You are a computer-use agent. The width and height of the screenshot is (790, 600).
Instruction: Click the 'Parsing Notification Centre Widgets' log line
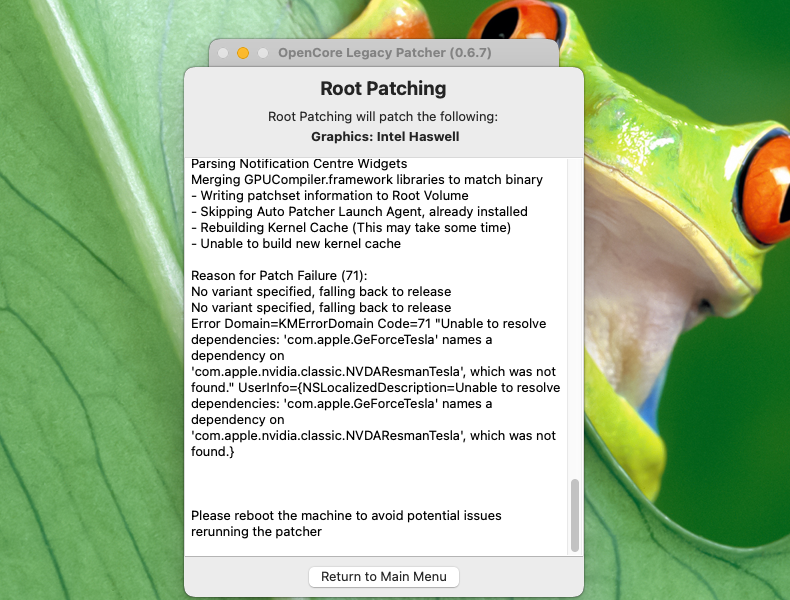pyautogui.click(x=299, y=164)
